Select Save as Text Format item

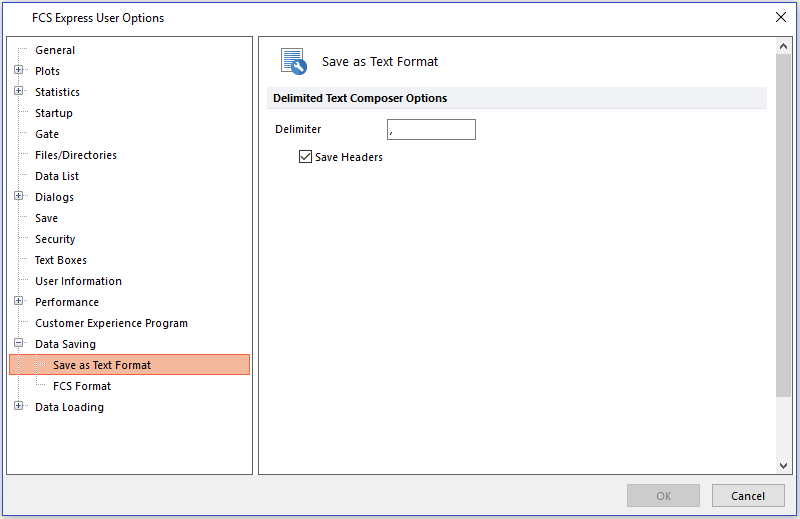(130, 365)
